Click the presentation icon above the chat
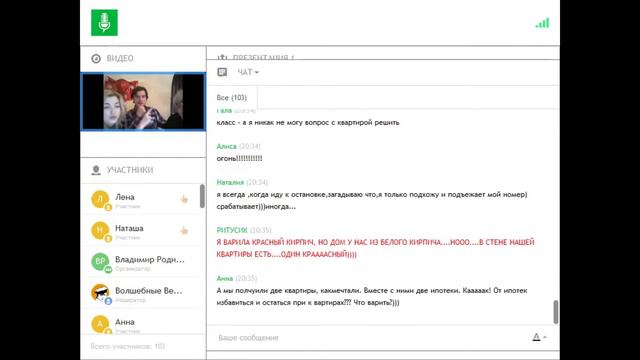This screenshot has height=360, width=640. [x=222, y=57]
